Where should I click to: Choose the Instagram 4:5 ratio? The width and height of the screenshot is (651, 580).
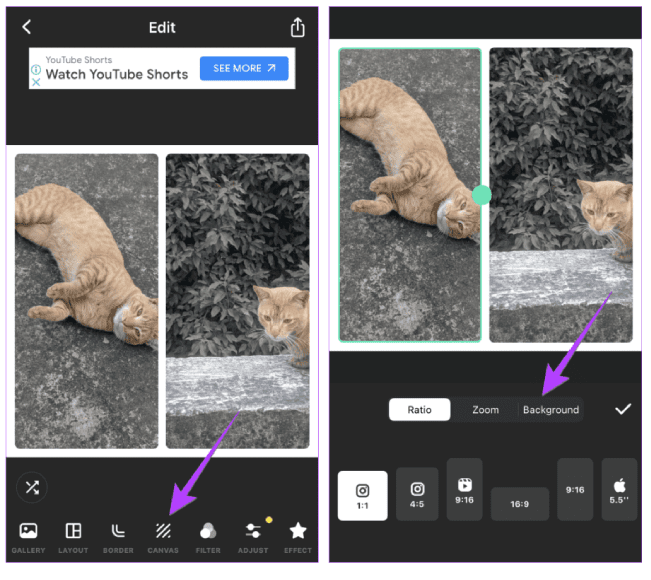[x=417, y=494]
